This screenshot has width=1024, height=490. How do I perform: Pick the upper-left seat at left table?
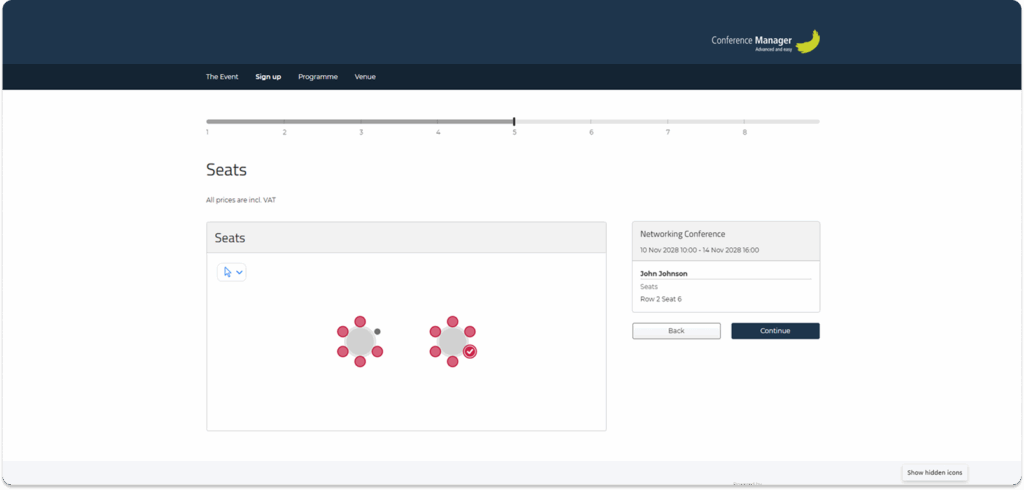coord(342,331)
